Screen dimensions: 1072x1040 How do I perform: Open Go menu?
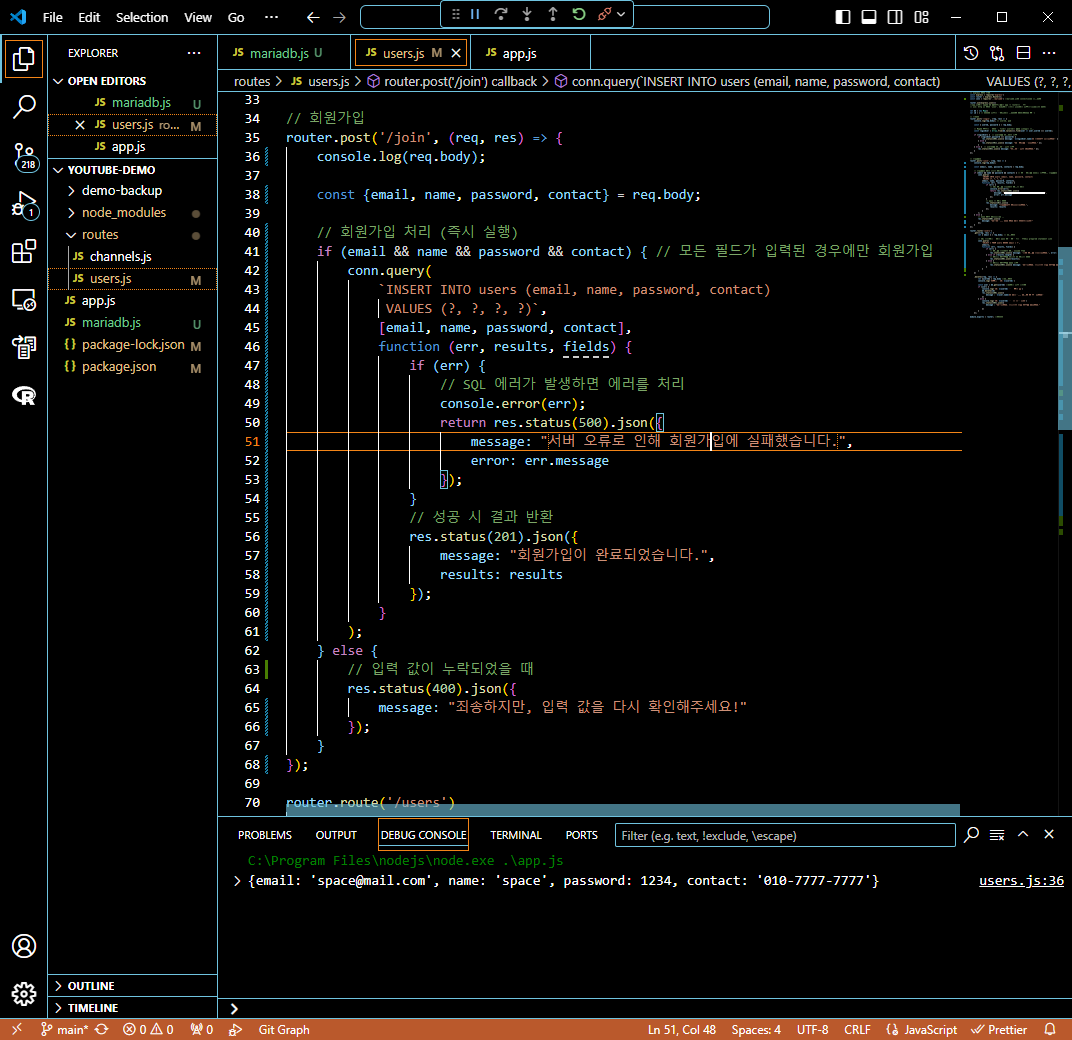click(236, 17)
